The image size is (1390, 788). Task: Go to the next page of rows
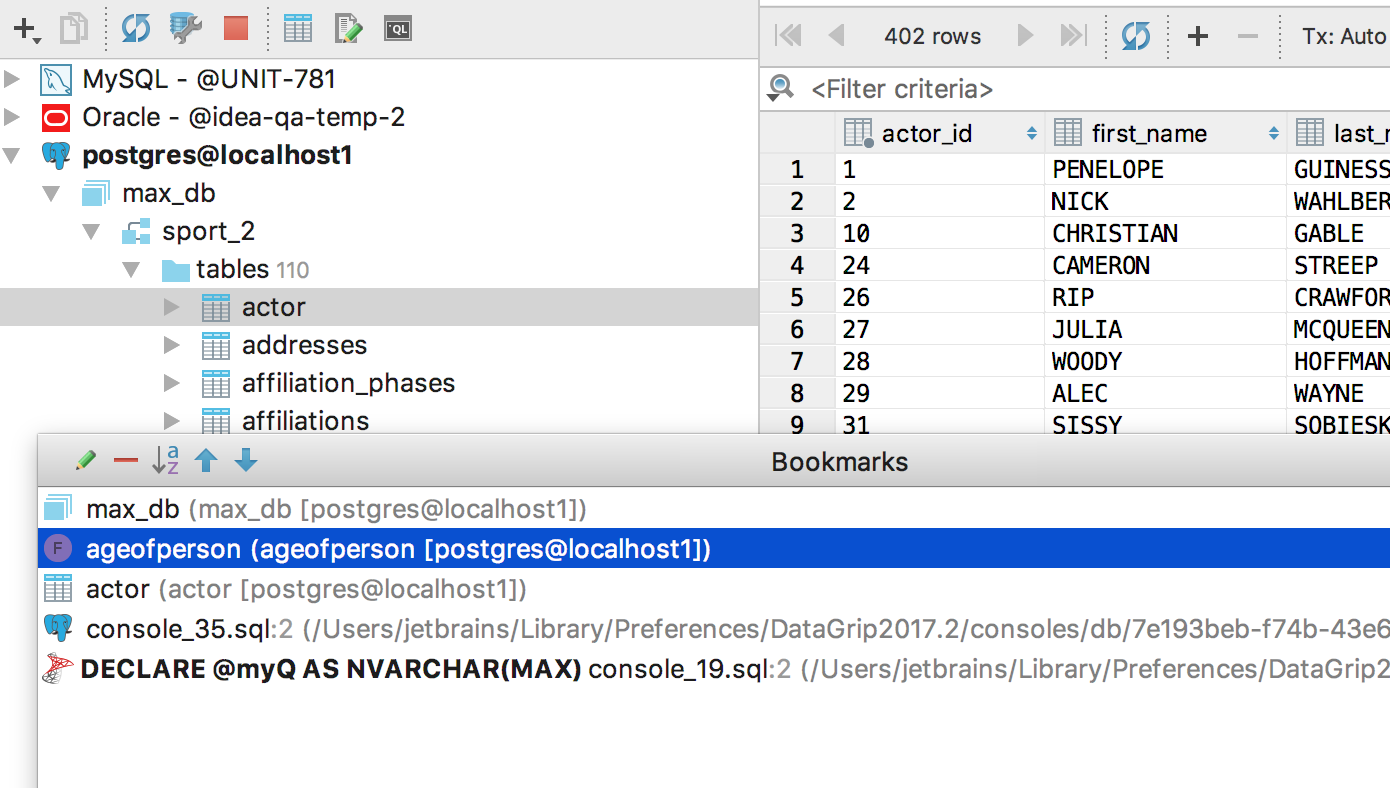(x=1025, y=37)
